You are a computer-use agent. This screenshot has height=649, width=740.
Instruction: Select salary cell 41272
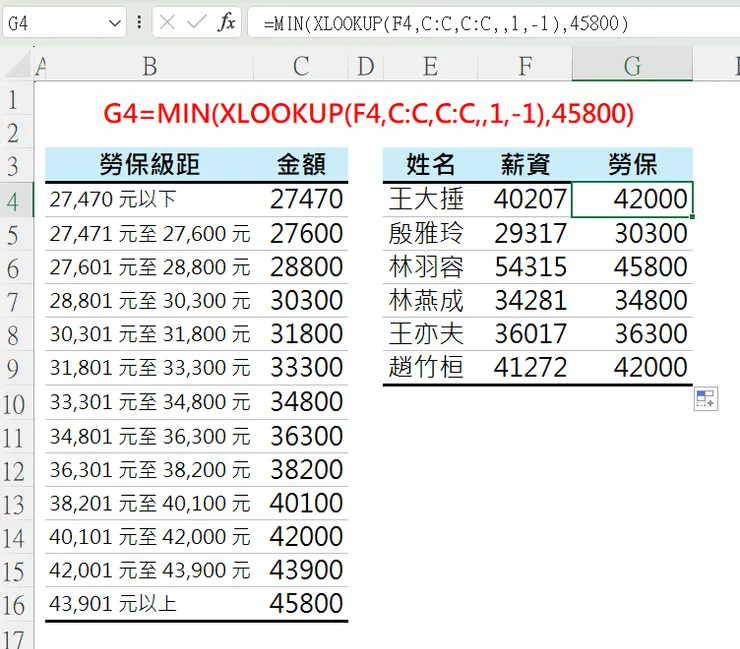(x=525, y=368)
